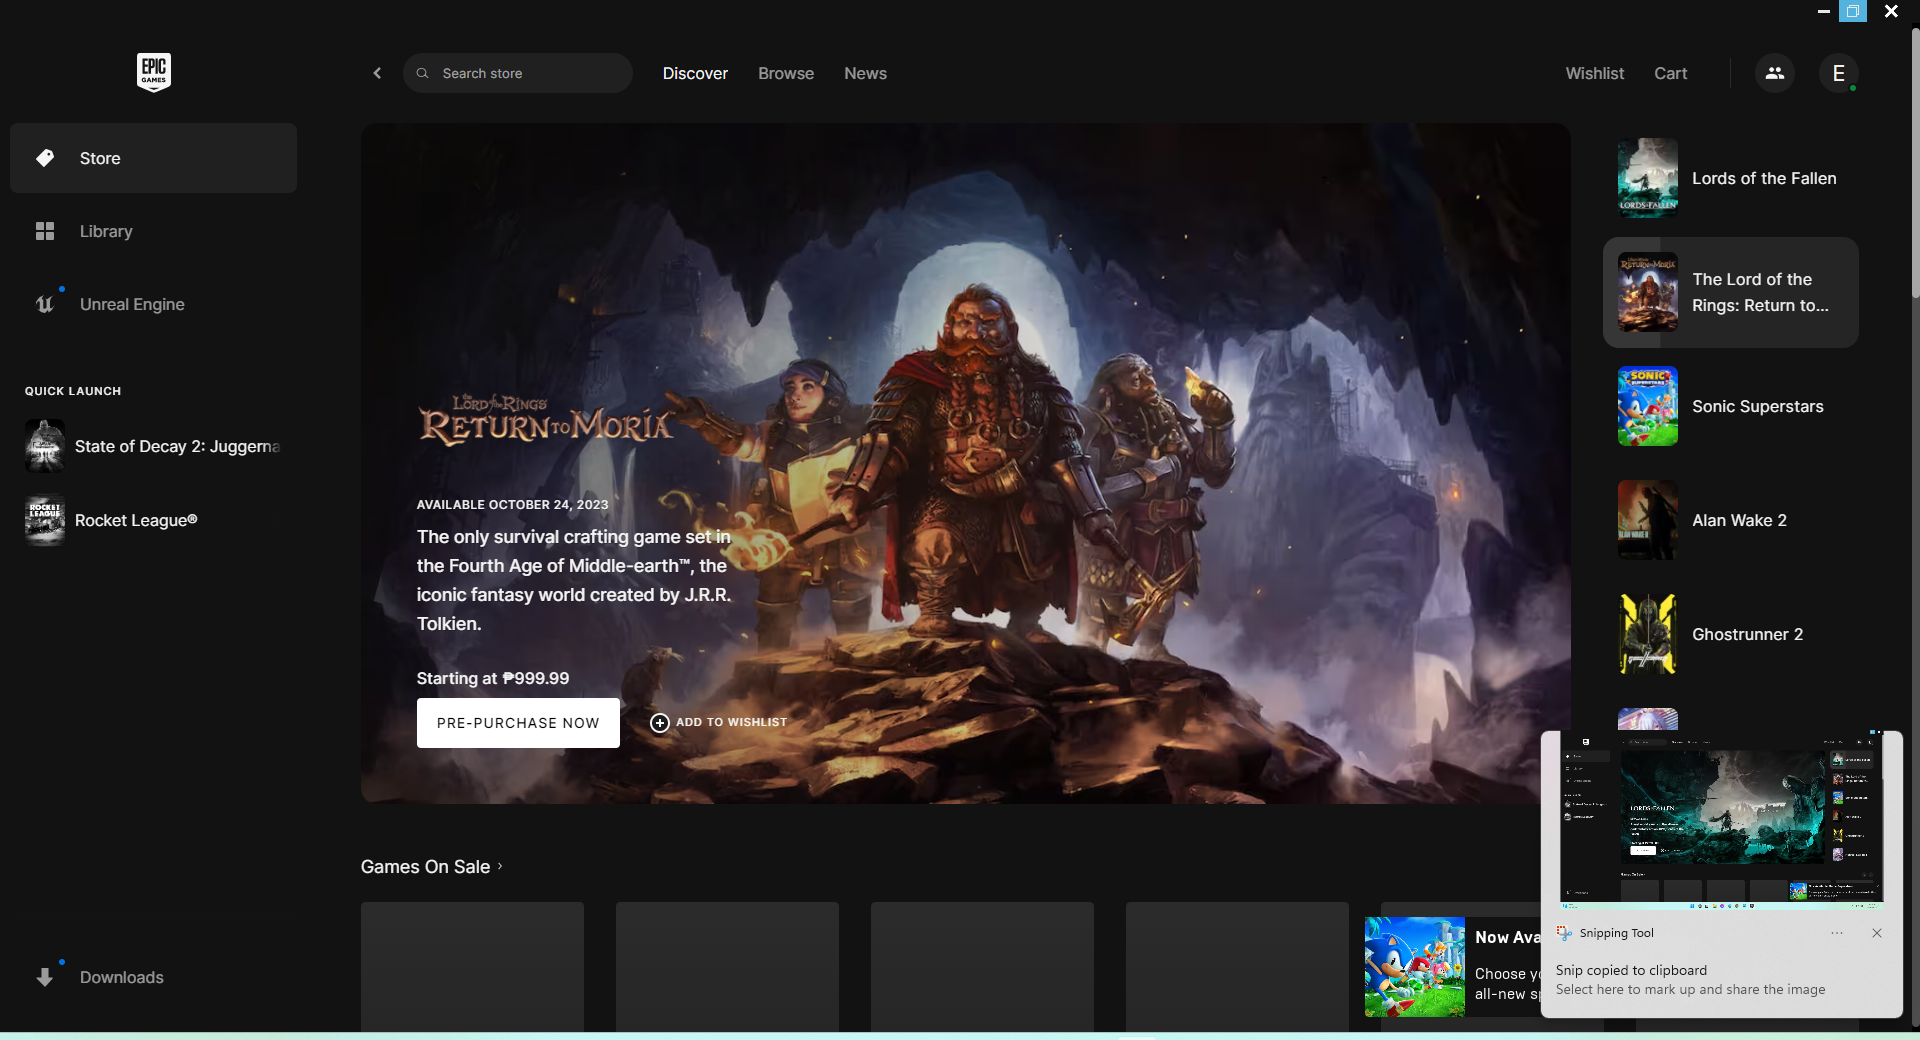
Task: Click the Library grid icon
Action: 45,231
